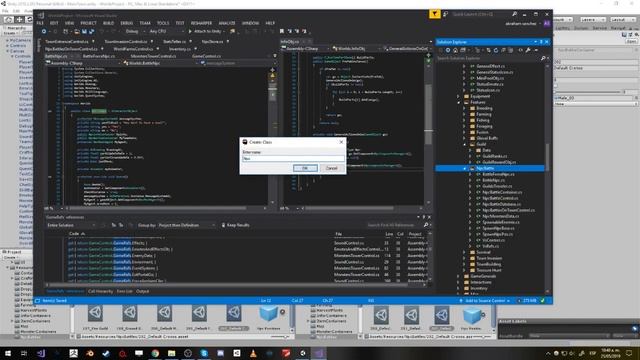This screenshot has width=640, height=360.
Task: Click the Solution Explorer Refresh icon
Action: pyautogui.click(x=496, y=50)
